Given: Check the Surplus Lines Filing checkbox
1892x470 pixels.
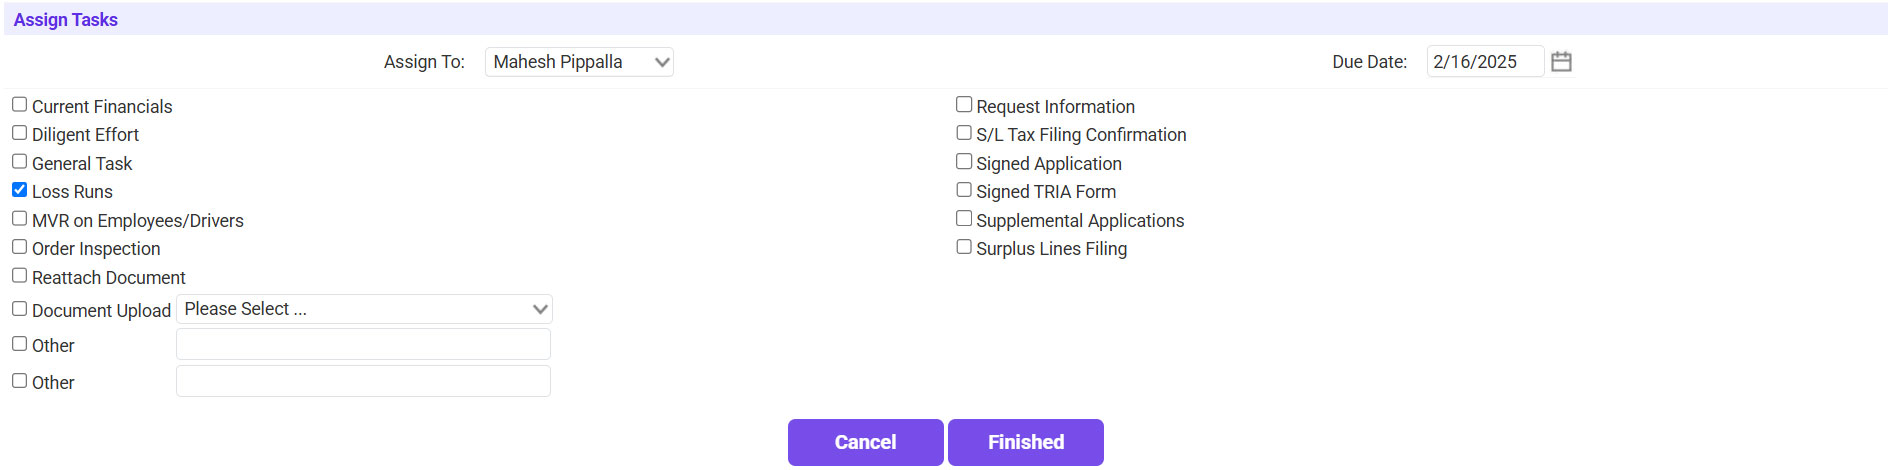Looking at the screenshot, I should tap(964, 247).
